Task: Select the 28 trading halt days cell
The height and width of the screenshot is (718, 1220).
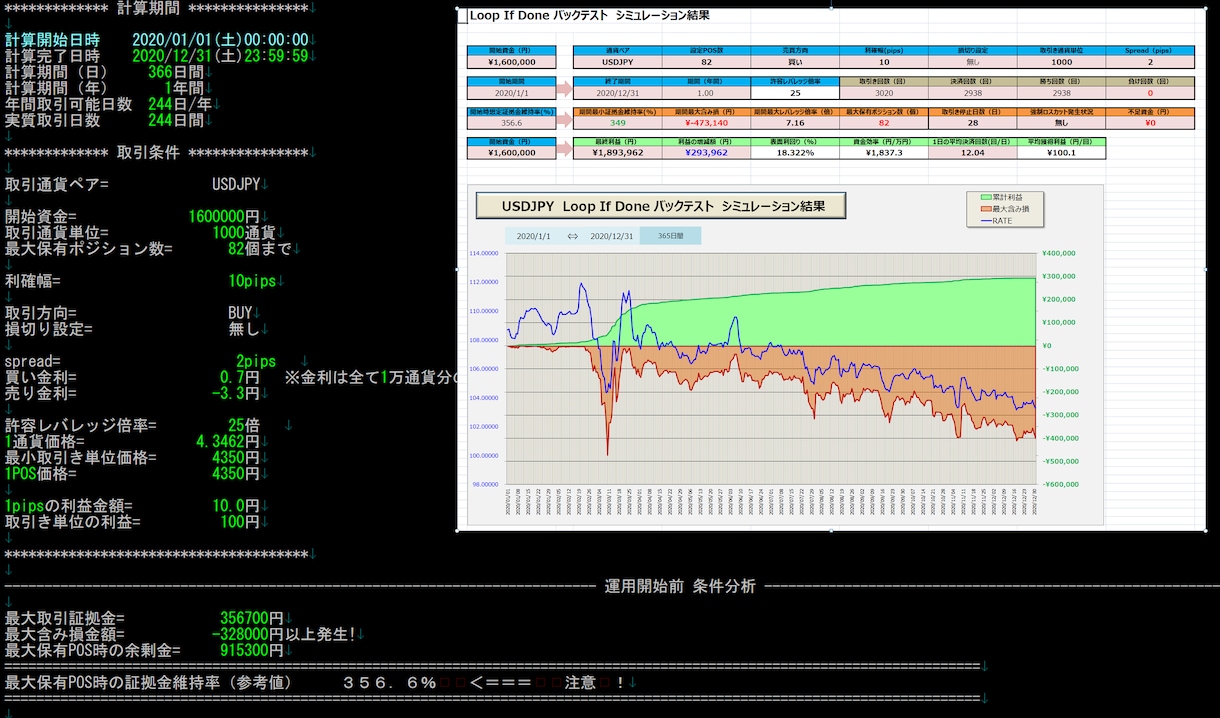Action: tap(972, 123)
